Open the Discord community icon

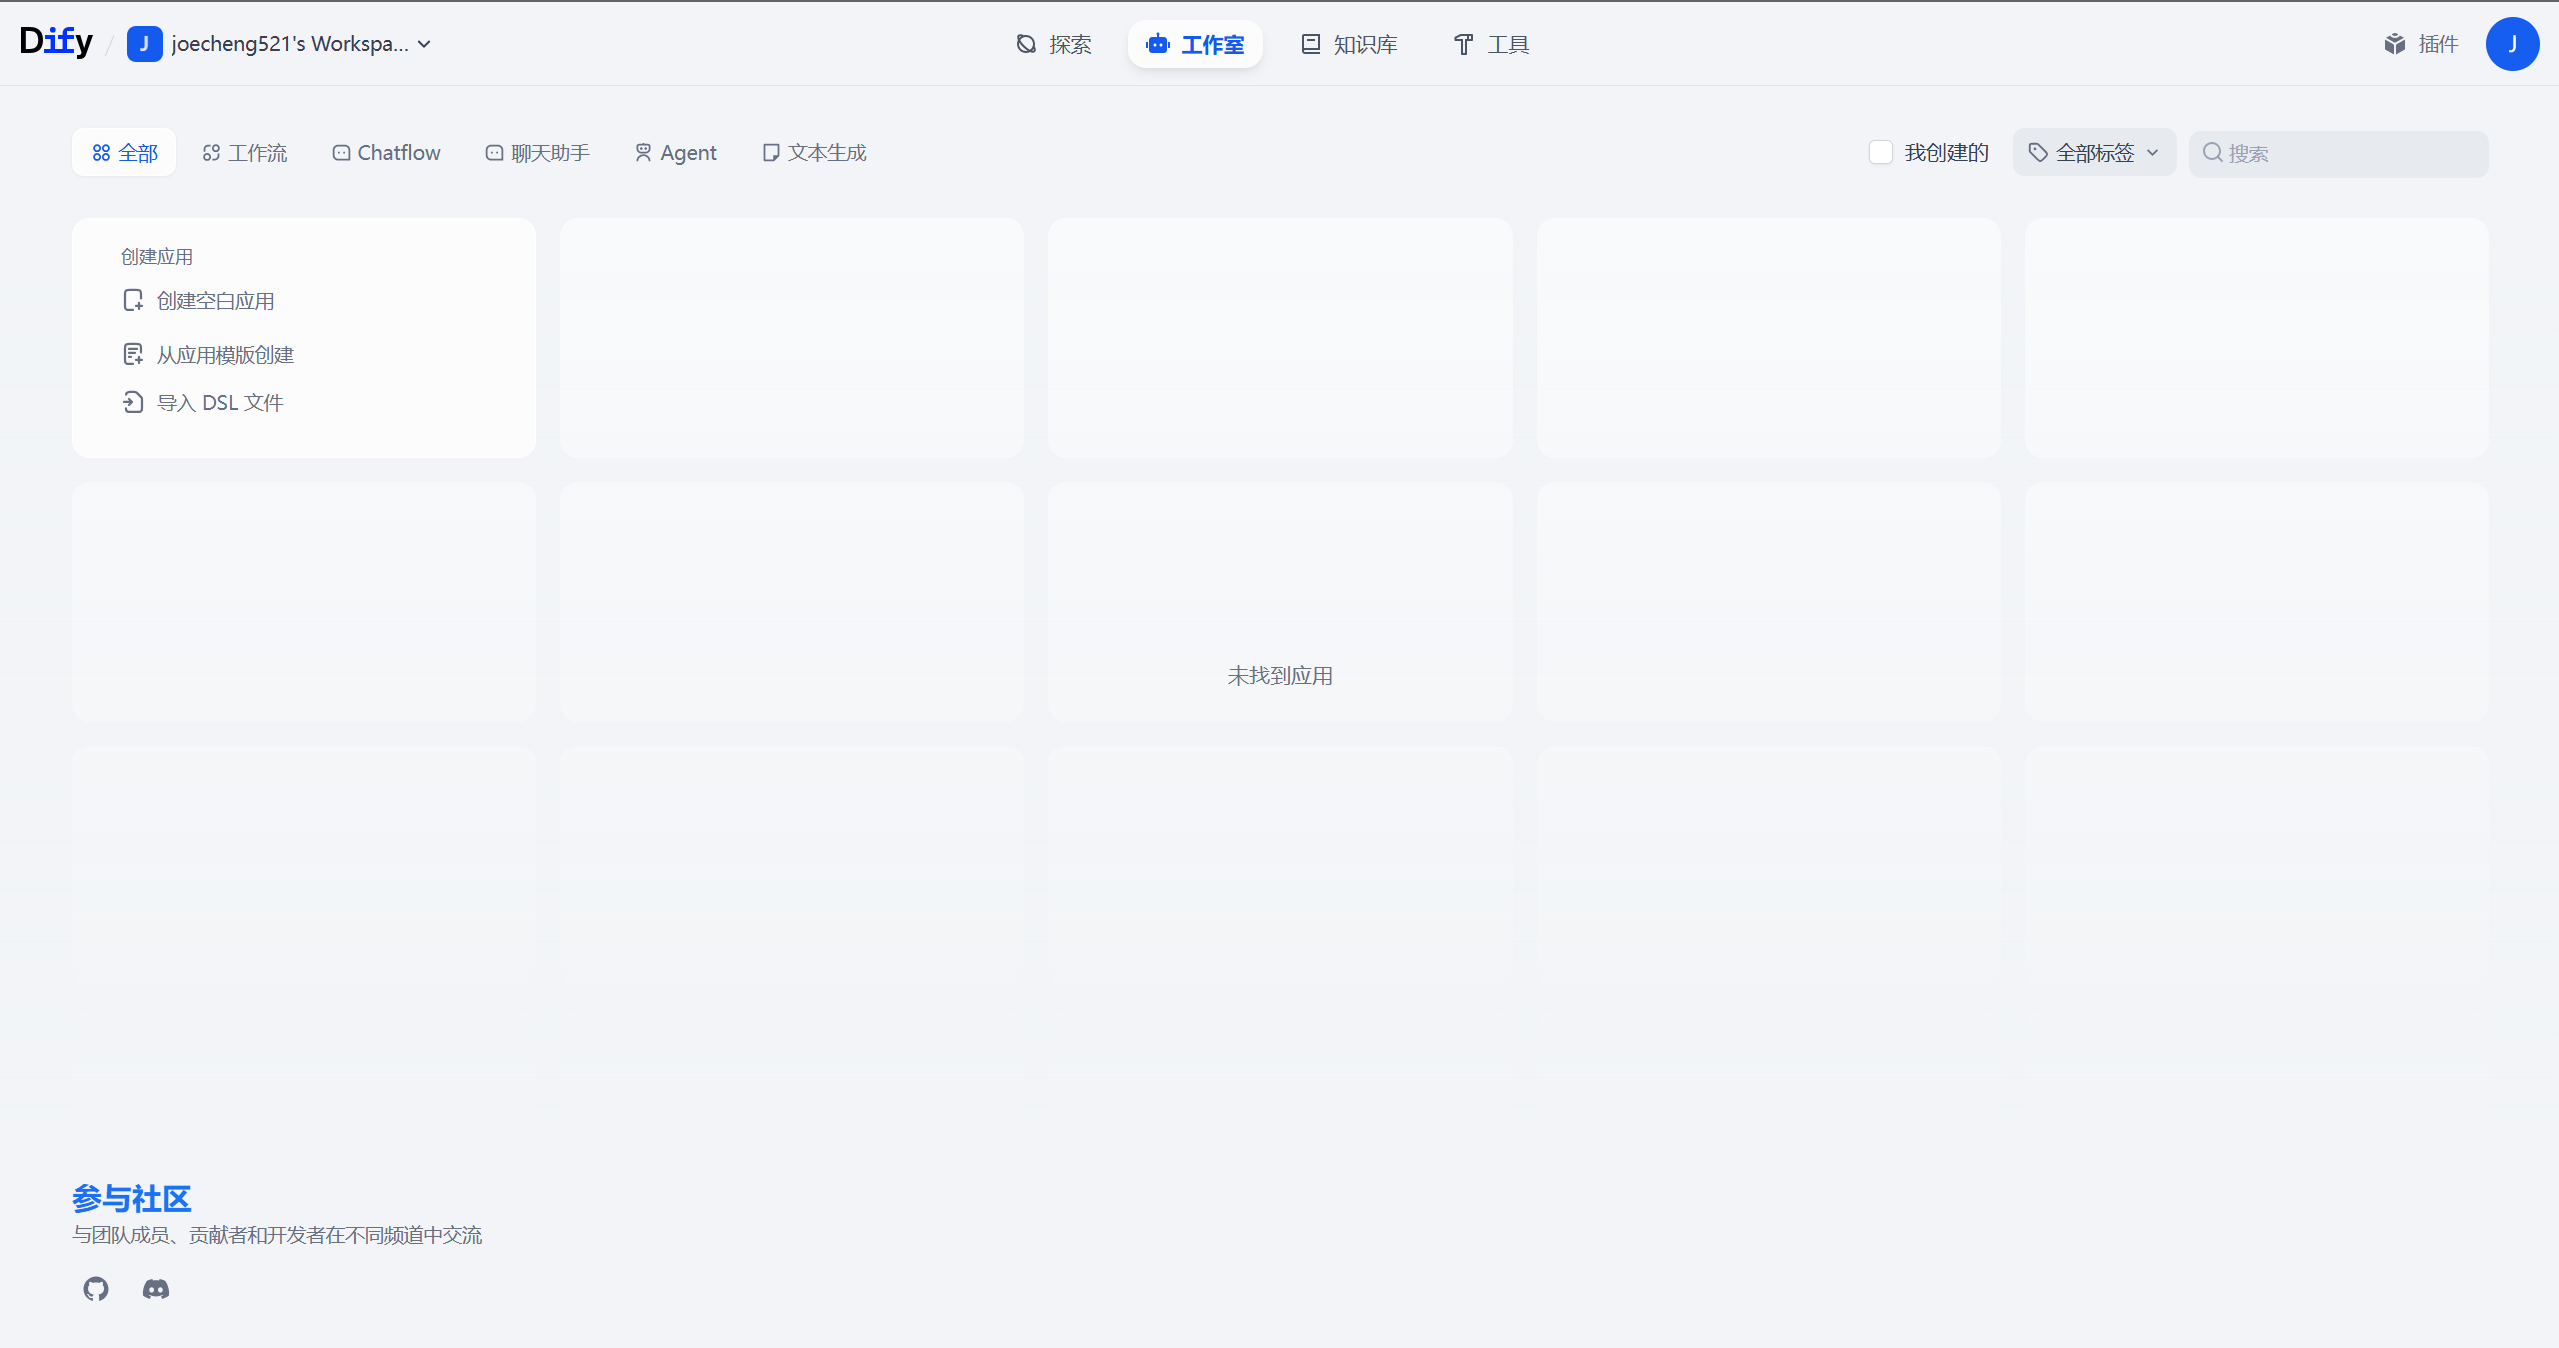click(156, 1289)
